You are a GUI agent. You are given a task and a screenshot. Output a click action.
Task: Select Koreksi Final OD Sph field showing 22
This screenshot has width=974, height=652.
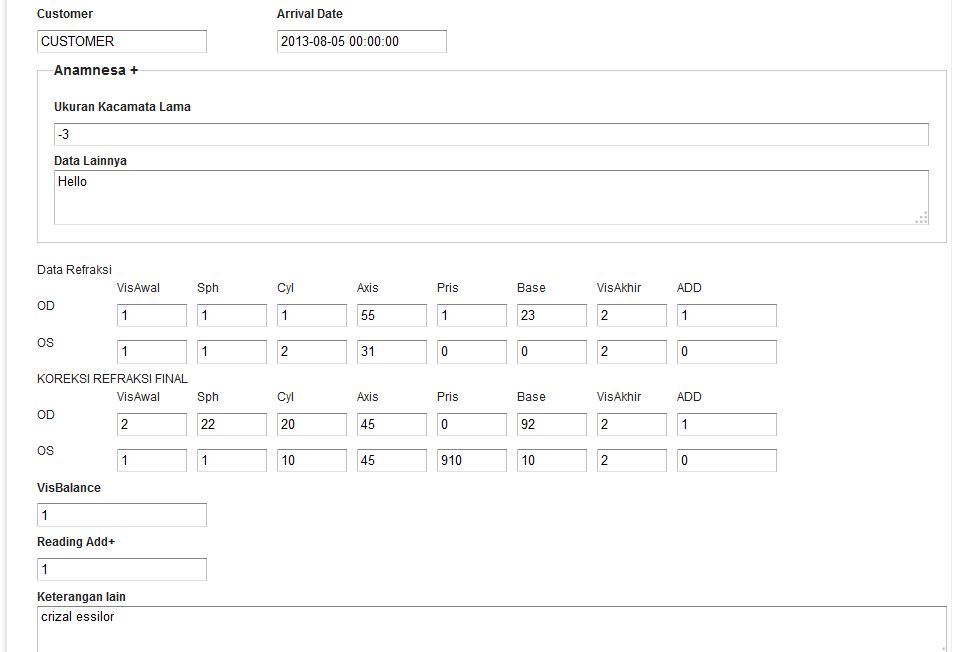(x=232, y=425)
